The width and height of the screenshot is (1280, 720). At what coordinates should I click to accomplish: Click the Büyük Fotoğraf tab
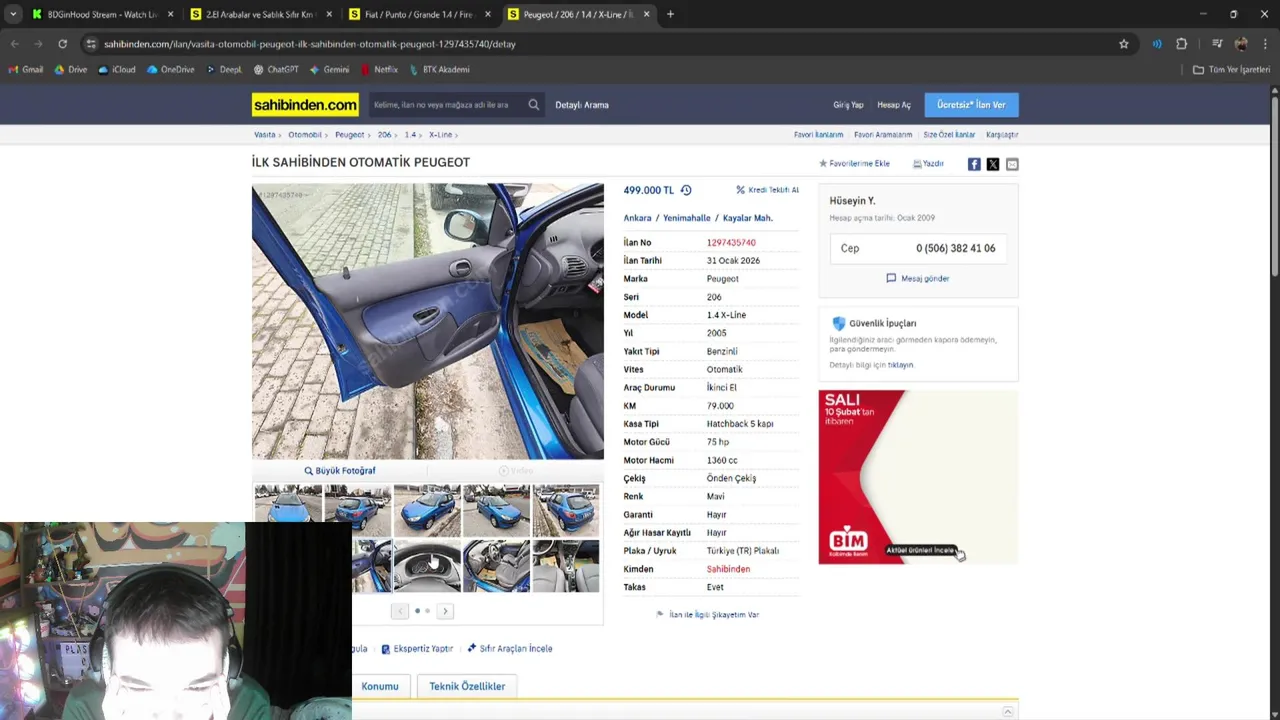coord(340,471)
